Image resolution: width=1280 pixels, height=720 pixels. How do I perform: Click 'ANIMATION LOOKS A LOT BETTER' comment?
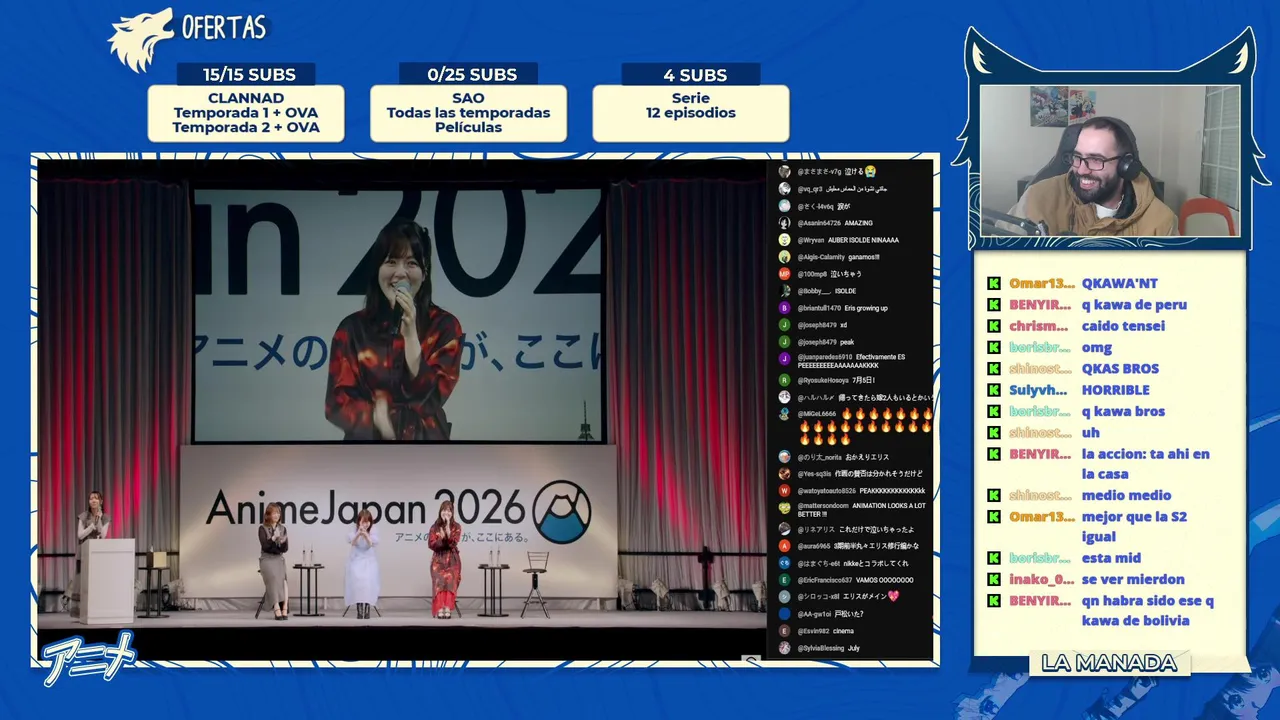click(862, 510)
